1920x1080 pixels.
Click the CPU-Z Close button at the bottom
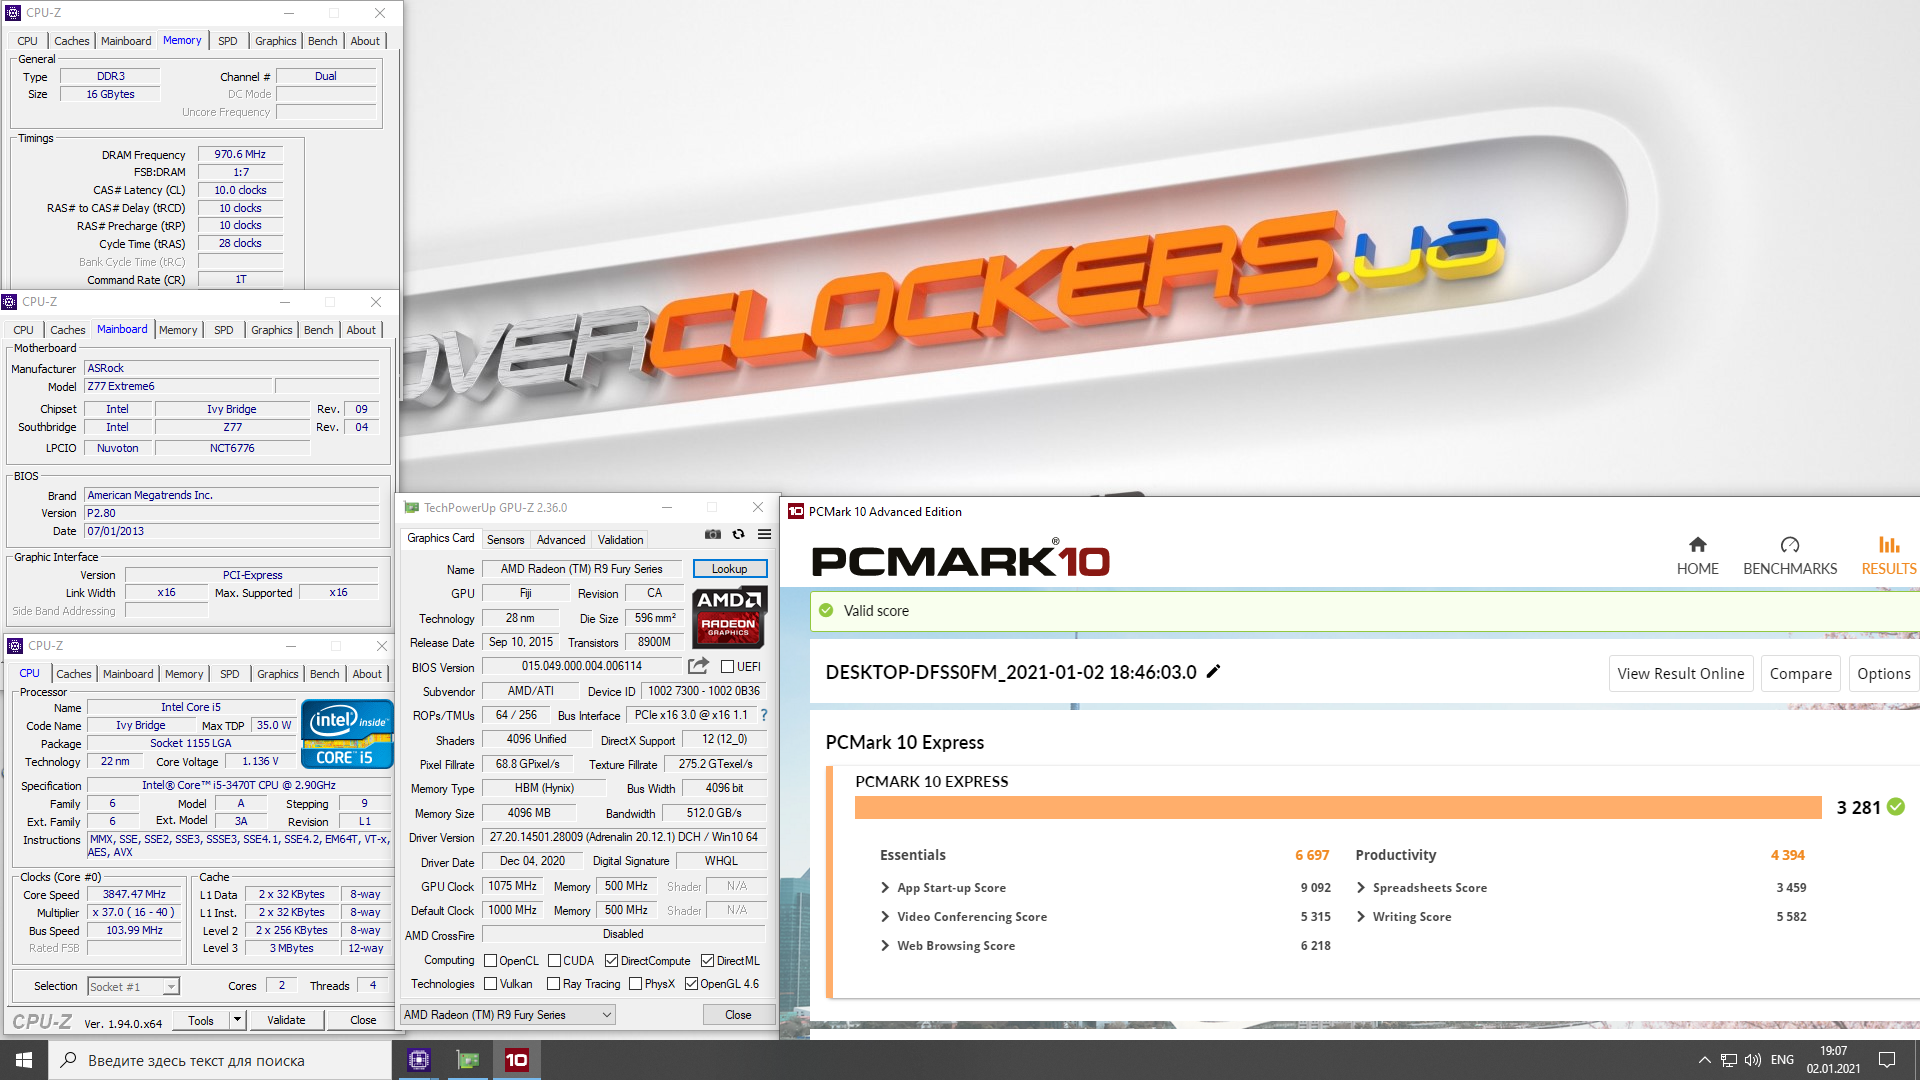pyautogui.click(x=363, y=1020)
